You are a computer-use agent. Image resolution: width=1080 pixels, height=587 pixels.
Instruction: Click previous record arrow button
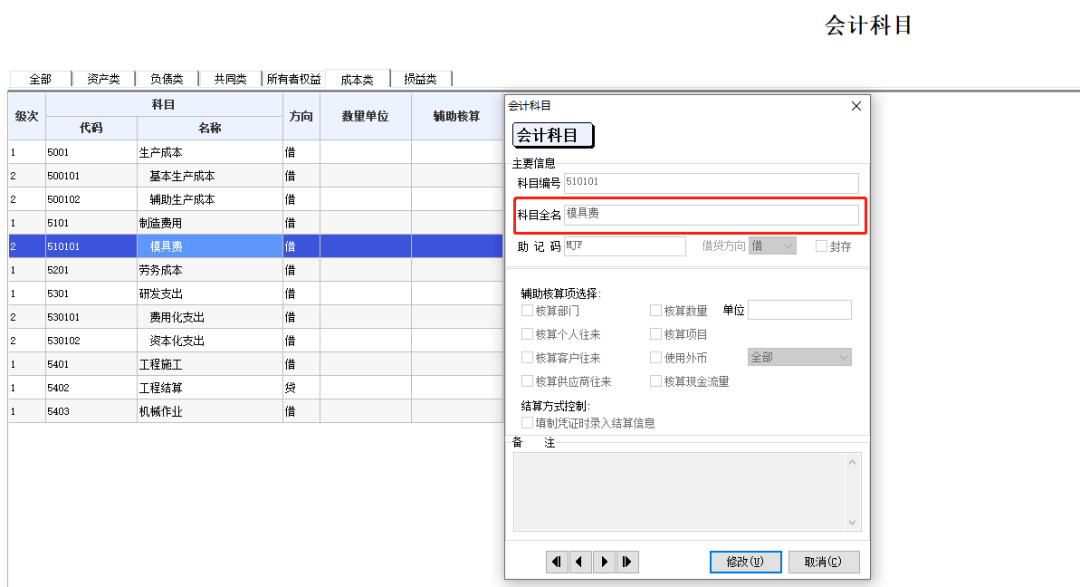click(580, 562)
